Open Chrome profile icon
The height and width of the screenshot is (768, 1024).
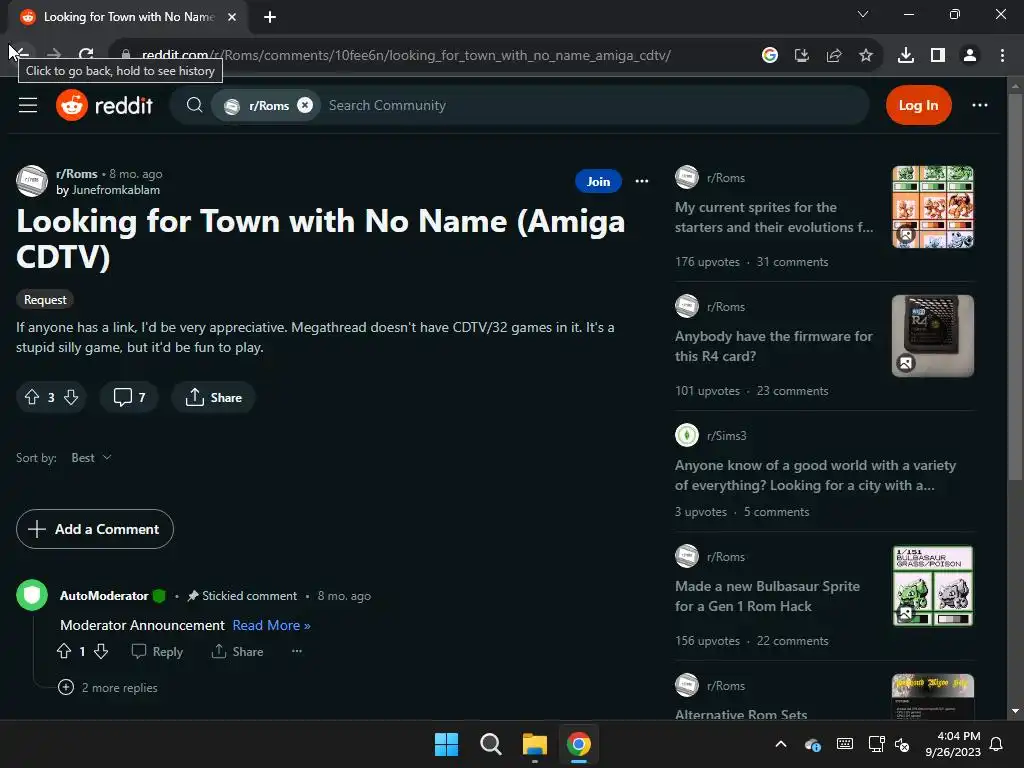coord(970,55)
